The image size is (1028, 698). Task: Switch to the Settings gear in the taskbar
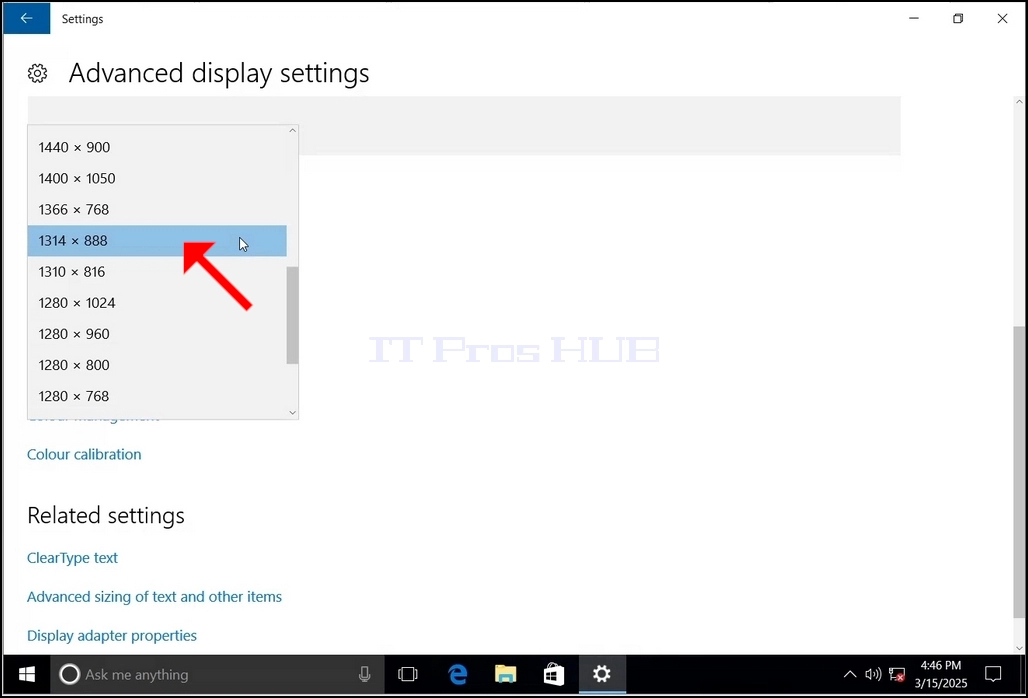[602, 674]
